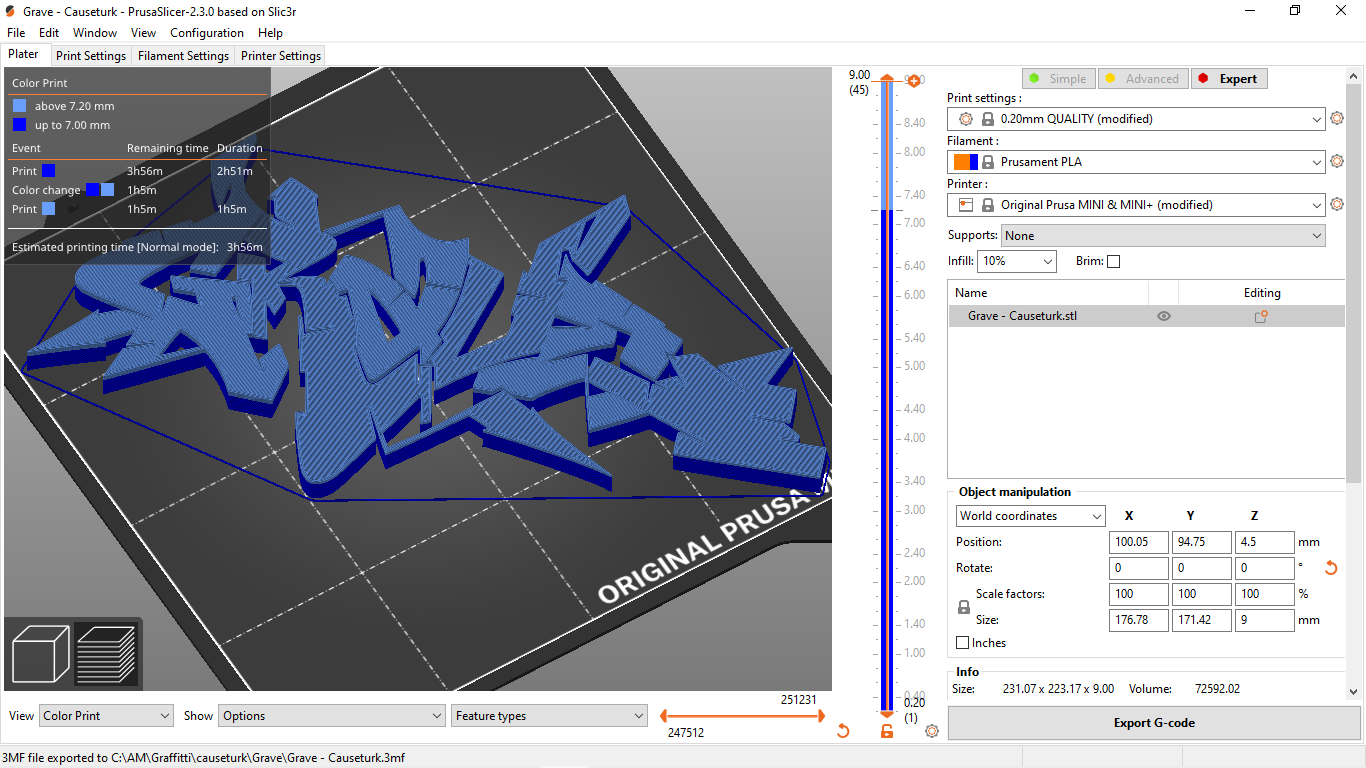This screenshot has height=768, width=1366.
Task: Add a color change with the plus icon
Action: [913, 80]
